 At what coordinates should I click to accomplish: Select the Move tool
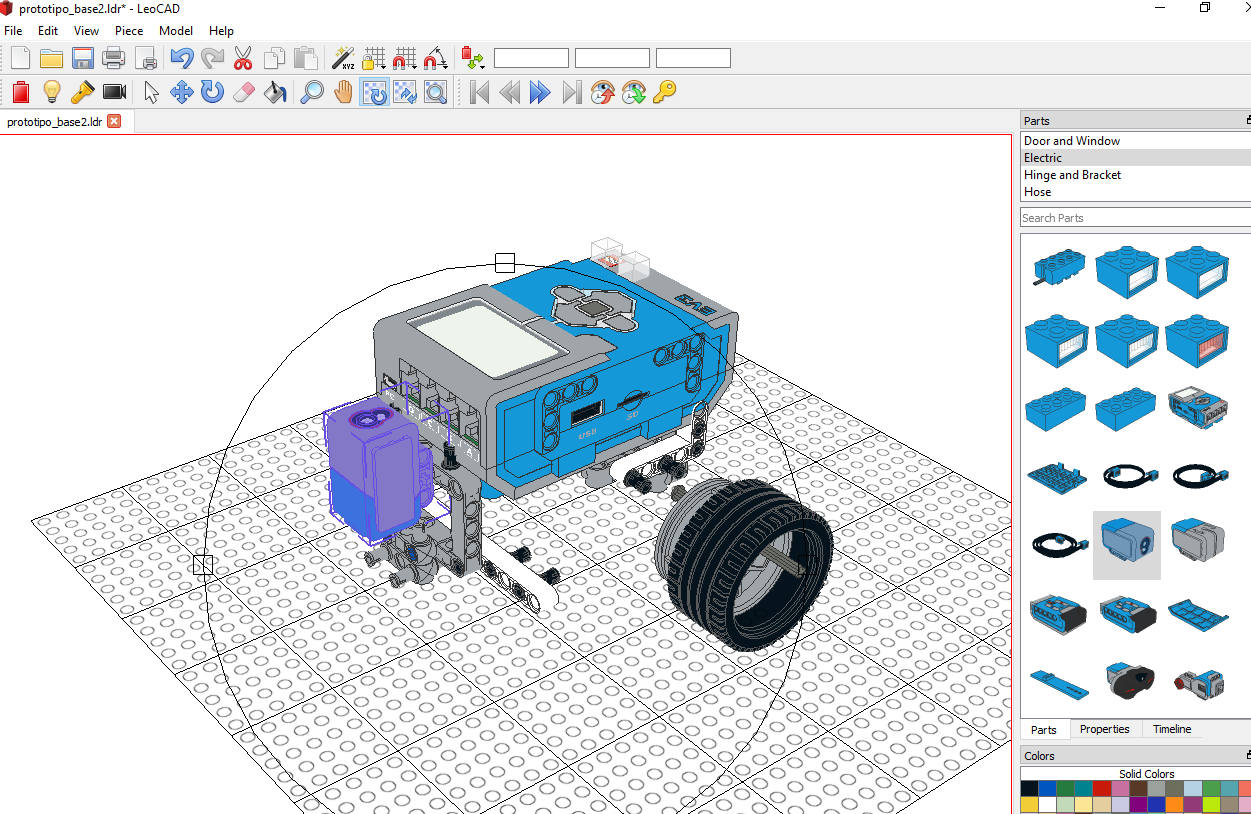[x=181, y=92]
